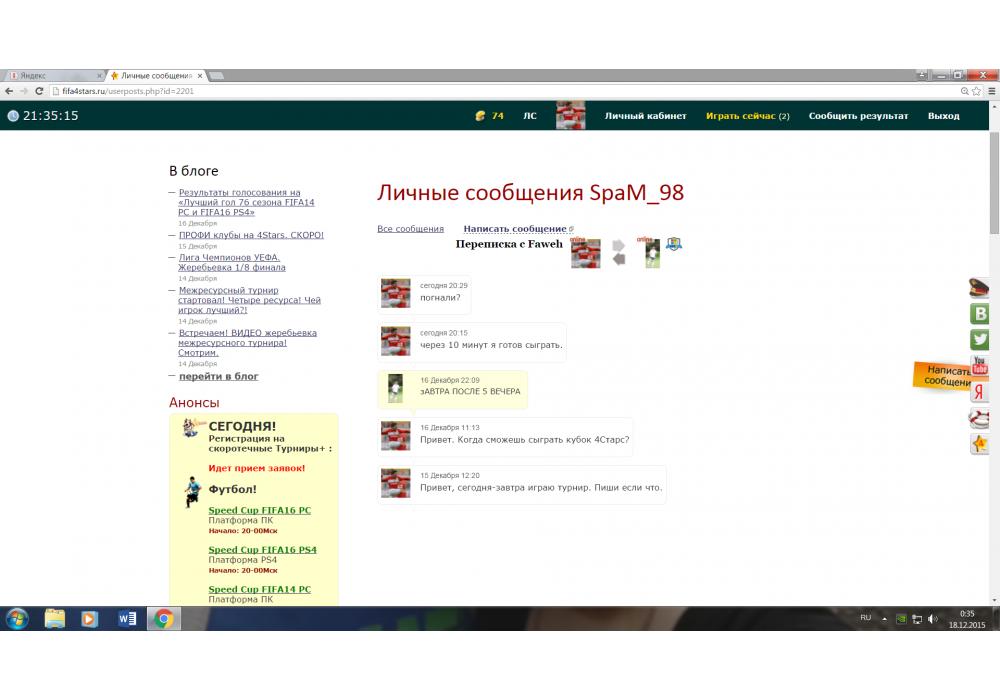Open Speed Cup FIFA14 PC link
The width and height of the screenshot is (1000, 700).
[260, 589]
